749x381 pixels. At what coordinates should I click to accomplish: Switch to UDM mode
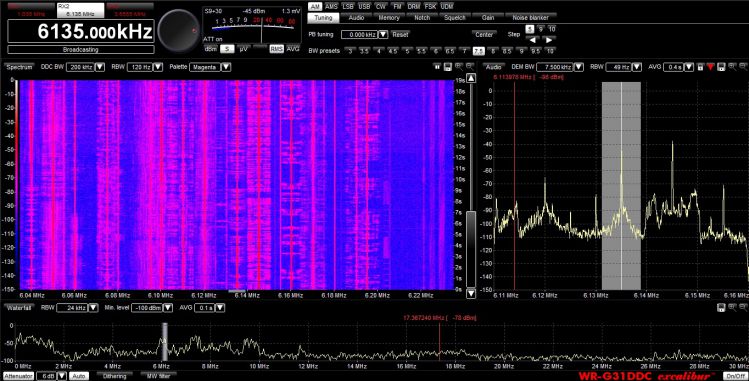click(446, 7)
